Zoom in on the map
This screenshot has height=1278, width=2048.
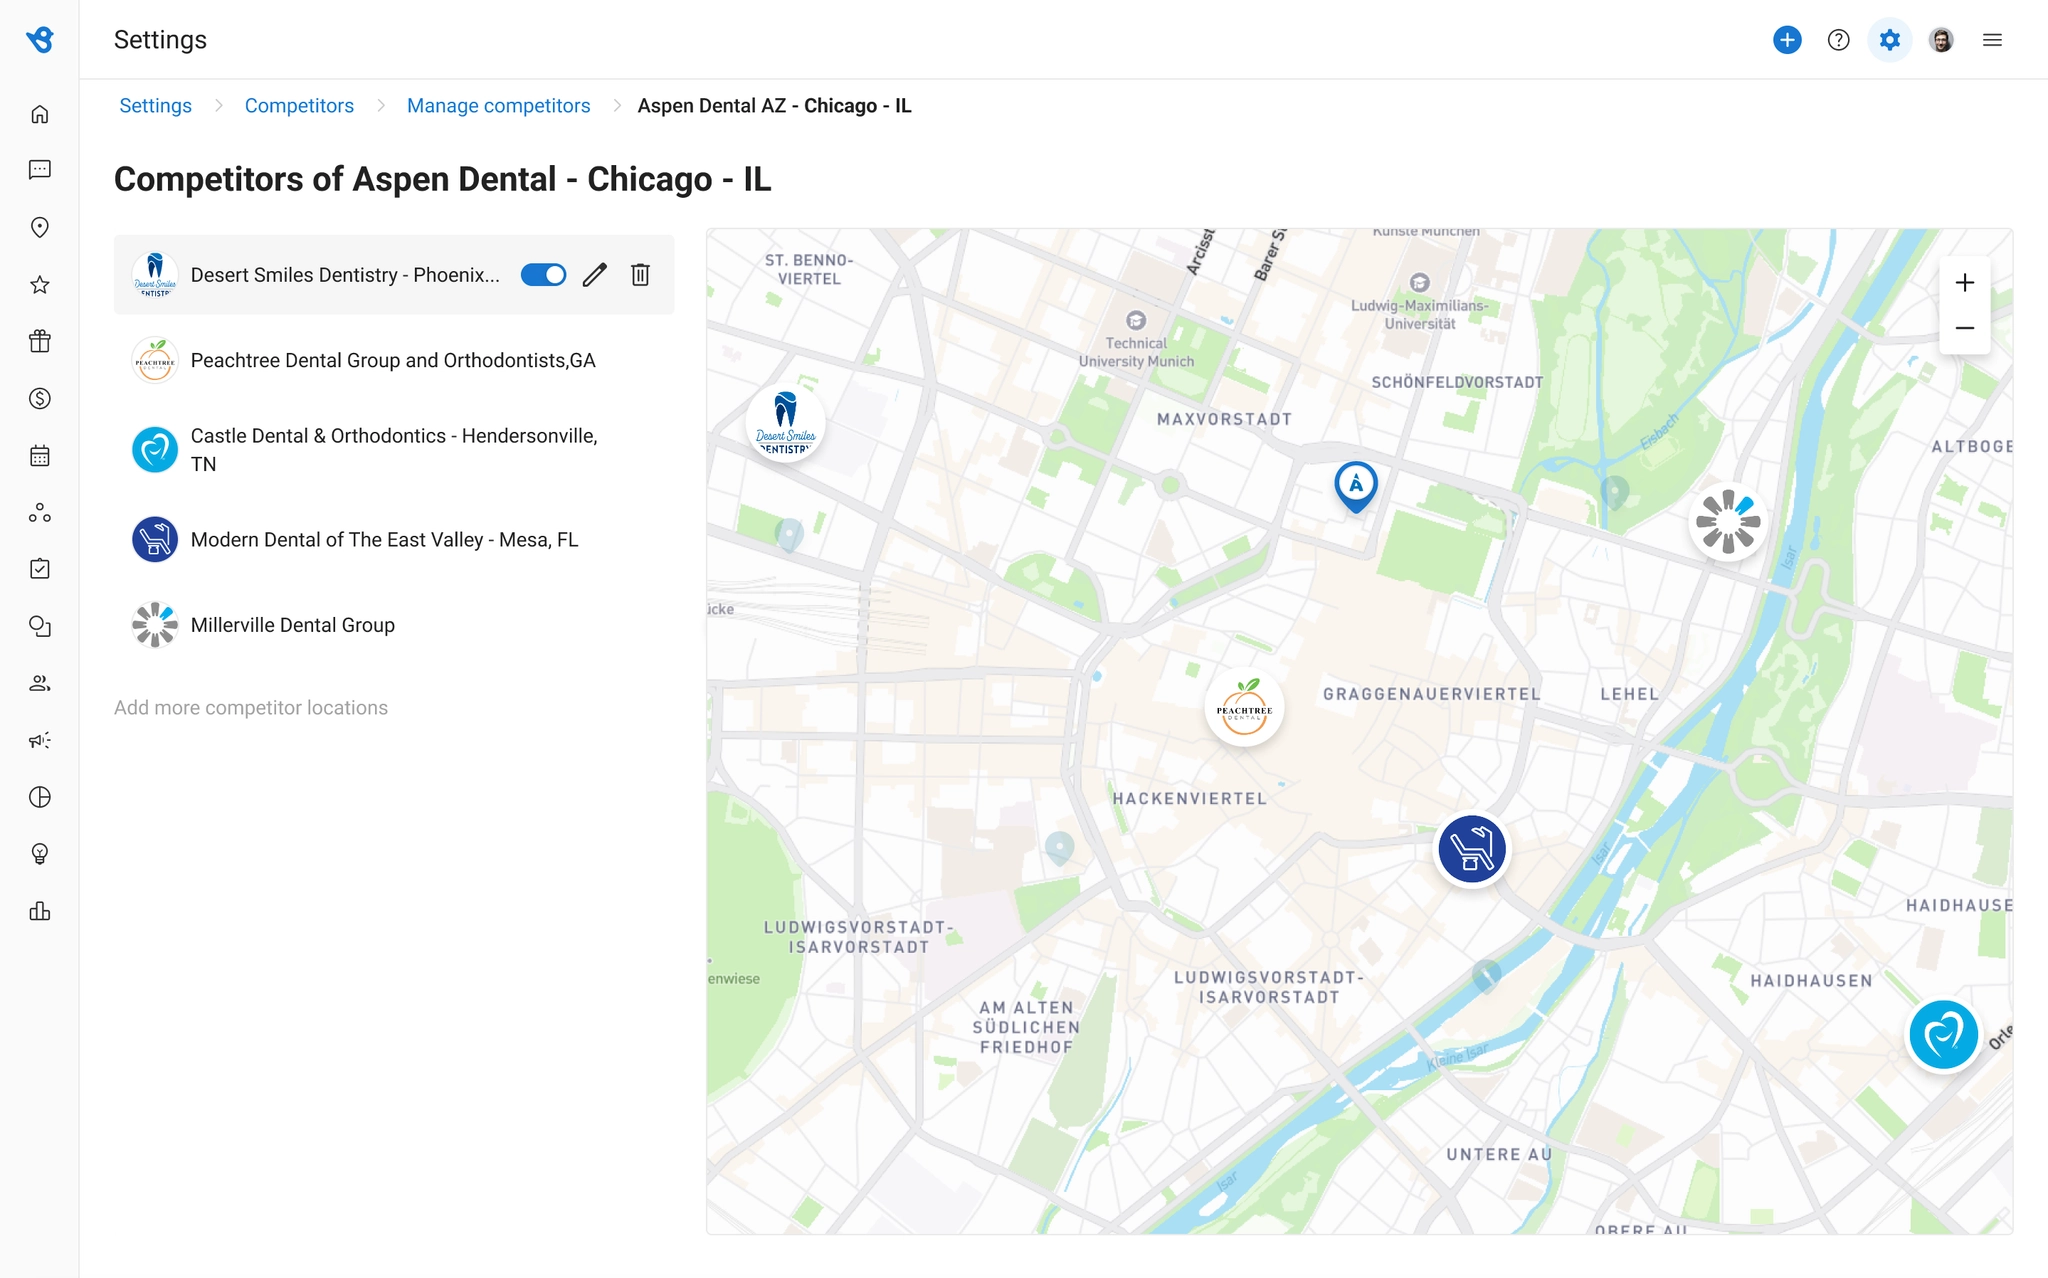(x=1964, y=283)
